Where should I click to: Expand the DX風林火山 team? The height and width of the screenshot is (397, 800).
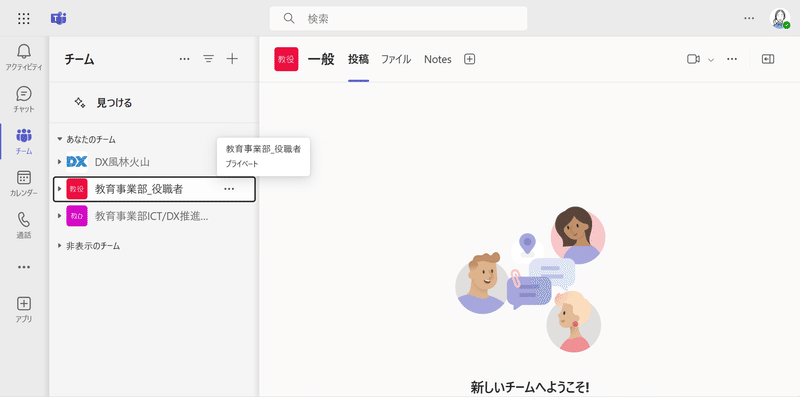(x=60, y=162)
